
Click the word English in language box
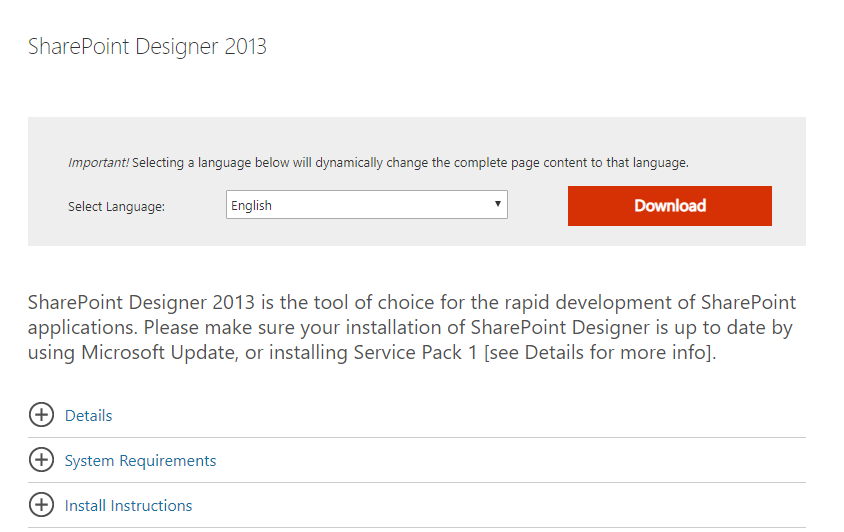[251, 206]
